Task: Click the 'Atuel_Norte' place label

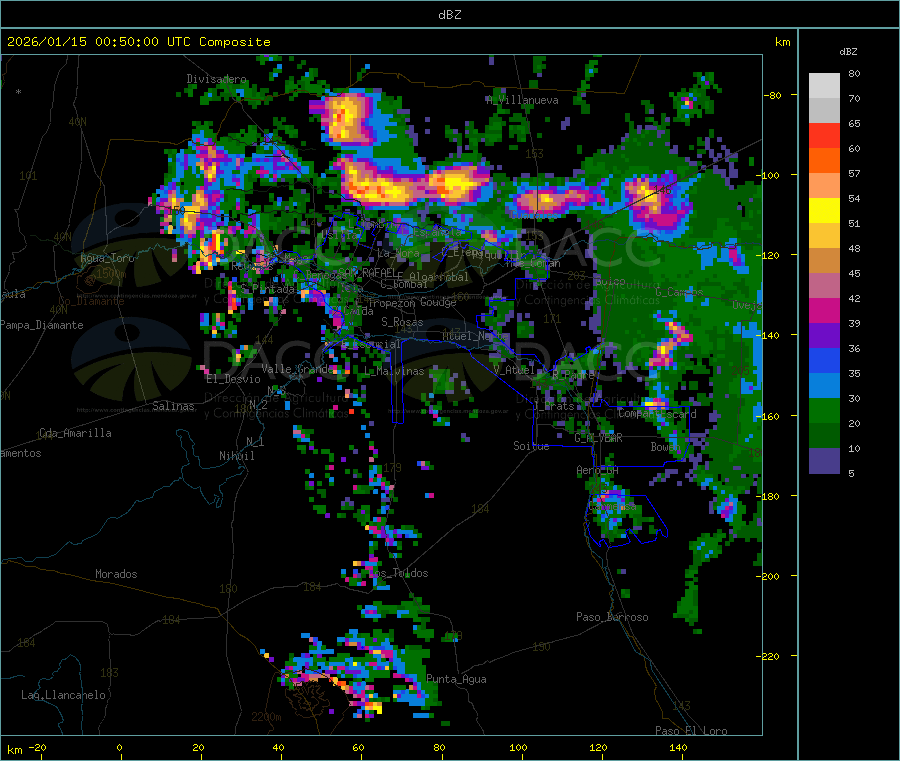Action: click(475, 336)
